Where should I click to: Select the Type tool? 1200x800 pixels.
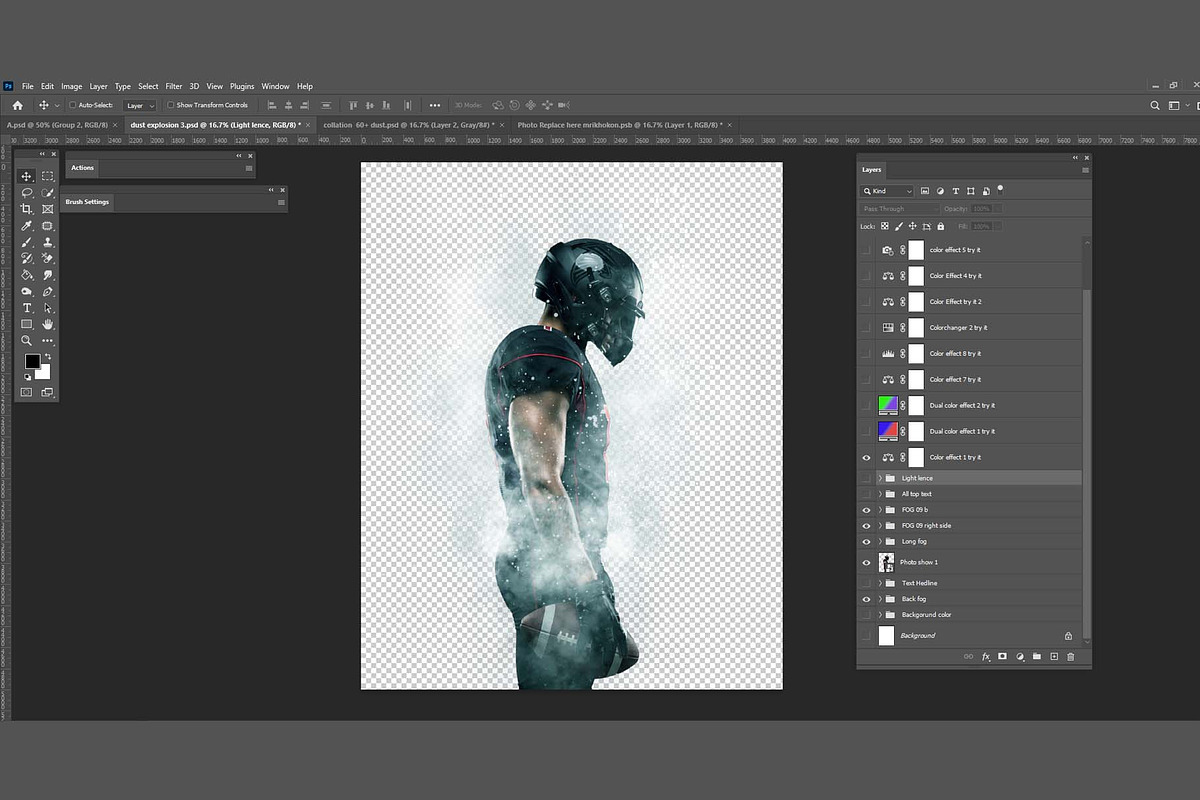[27, 308]
